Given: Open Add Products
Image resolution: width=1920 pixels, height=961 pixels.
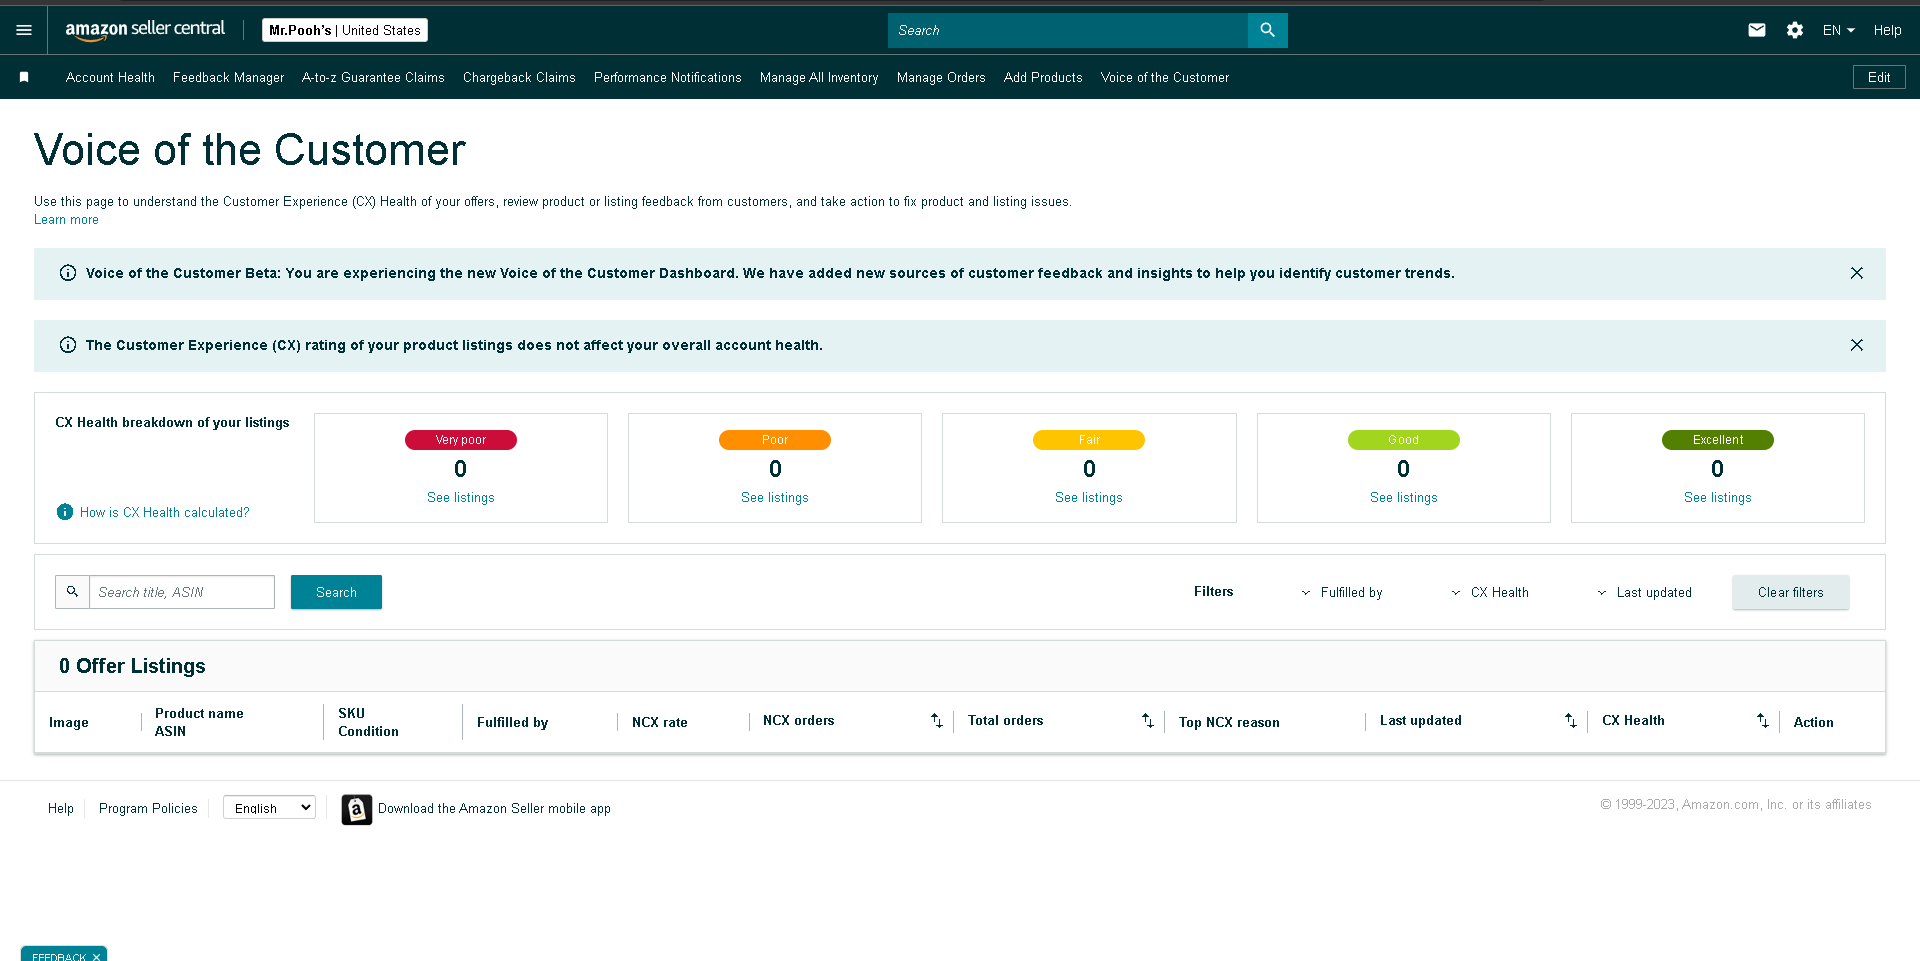Looking at the screenshot, I should [x=1043, y=77].
